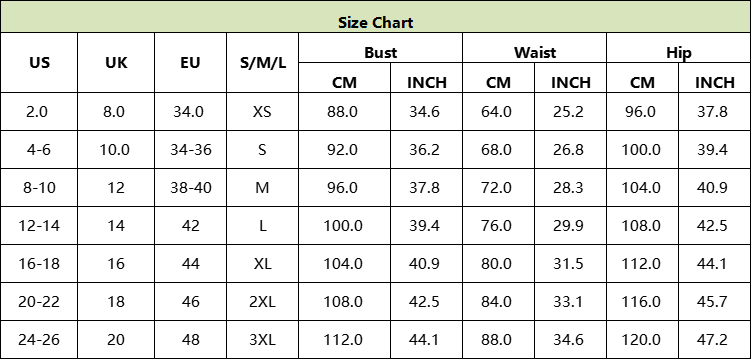Screen dimensions: 752x360
Task: Click the UK size 10.0 cell
Action: (x=116, y=150)
